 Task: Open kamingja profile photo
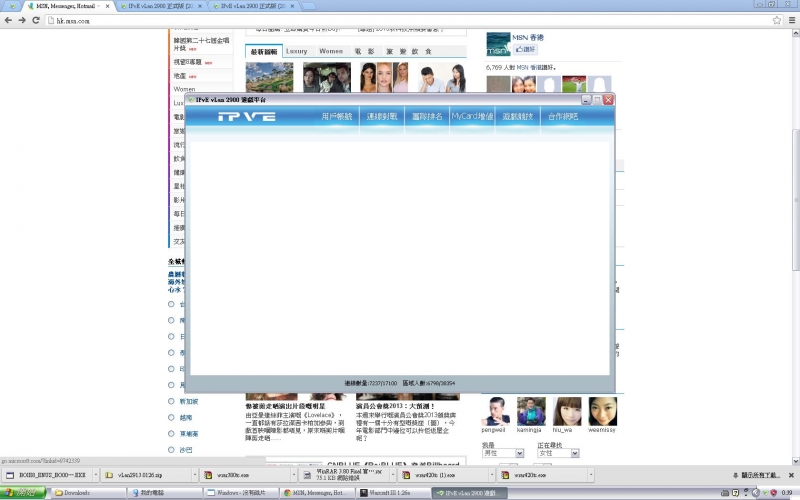531,411
